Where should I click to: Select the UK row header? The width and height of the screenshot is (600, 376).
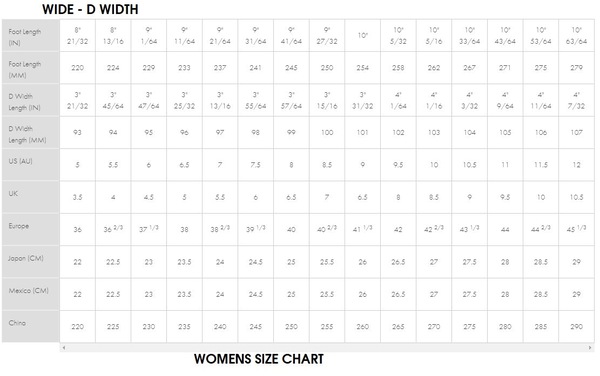31,197
